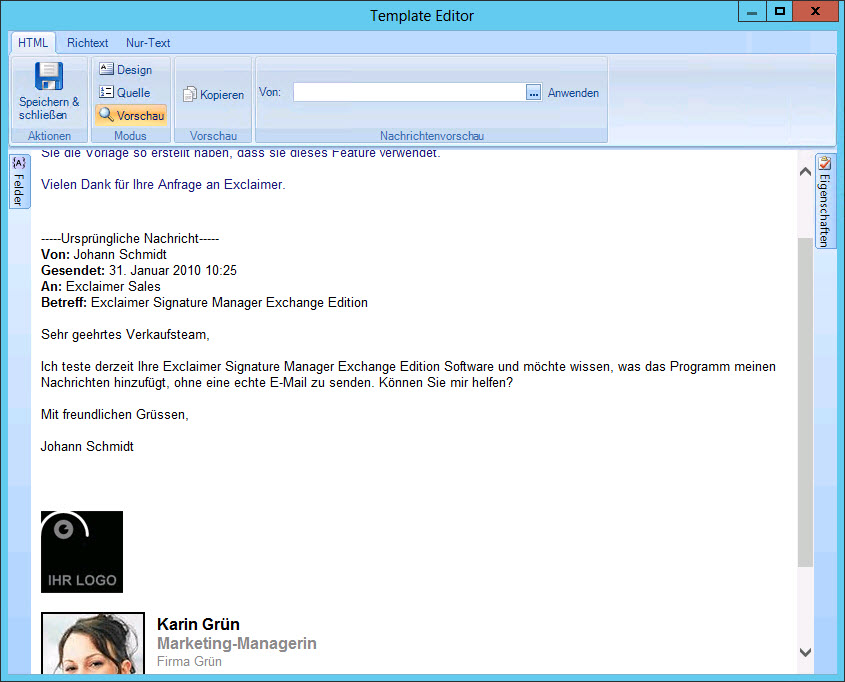This screenshot has height=682, width=845.
Task: Click the Von: Johann Schmidt line
Action: 104,254
